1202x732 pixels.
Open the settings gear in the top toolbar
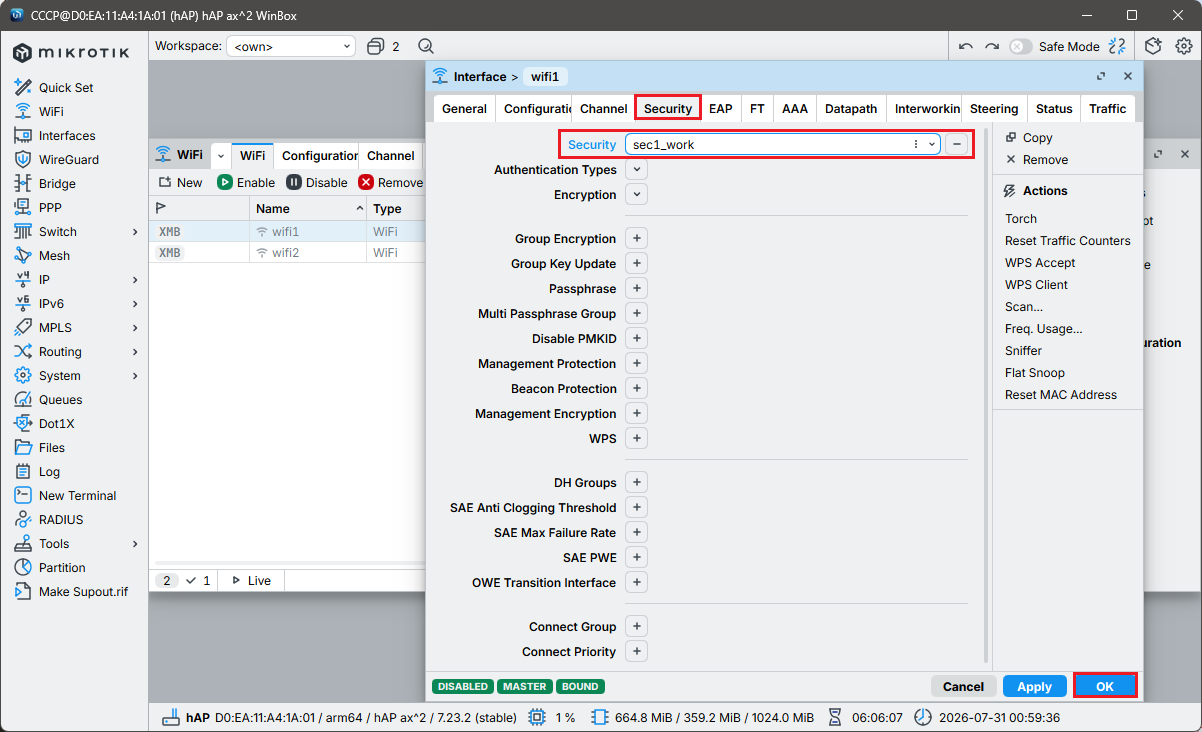pos(1184,46)
